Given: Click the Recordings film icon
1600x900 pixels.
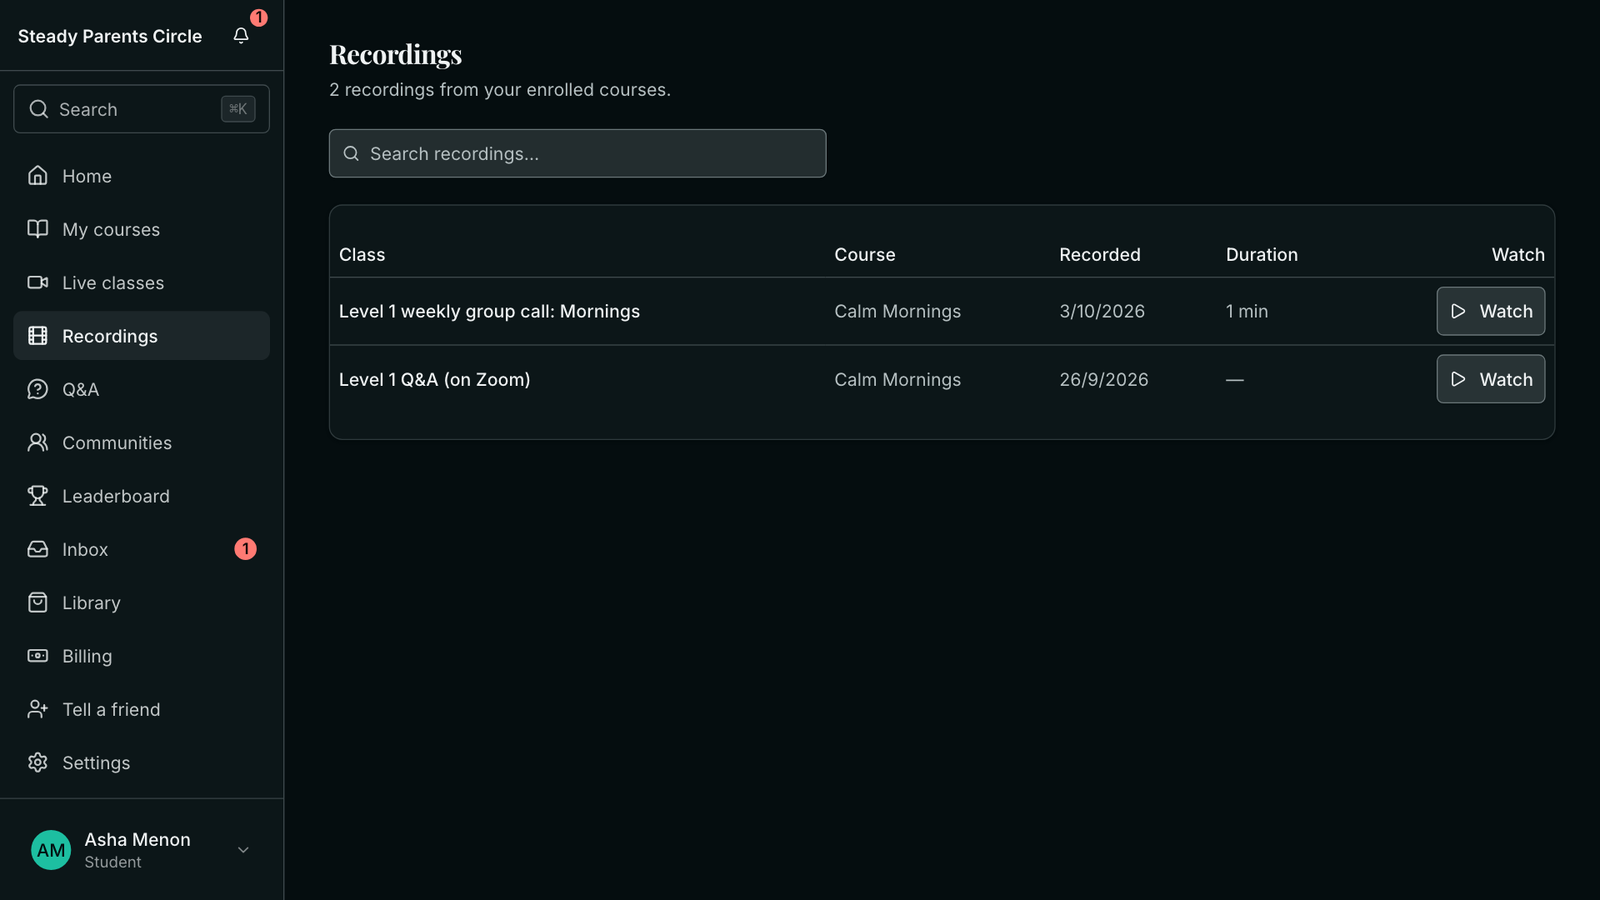Looking at the screenshot, I should [38, 336].
